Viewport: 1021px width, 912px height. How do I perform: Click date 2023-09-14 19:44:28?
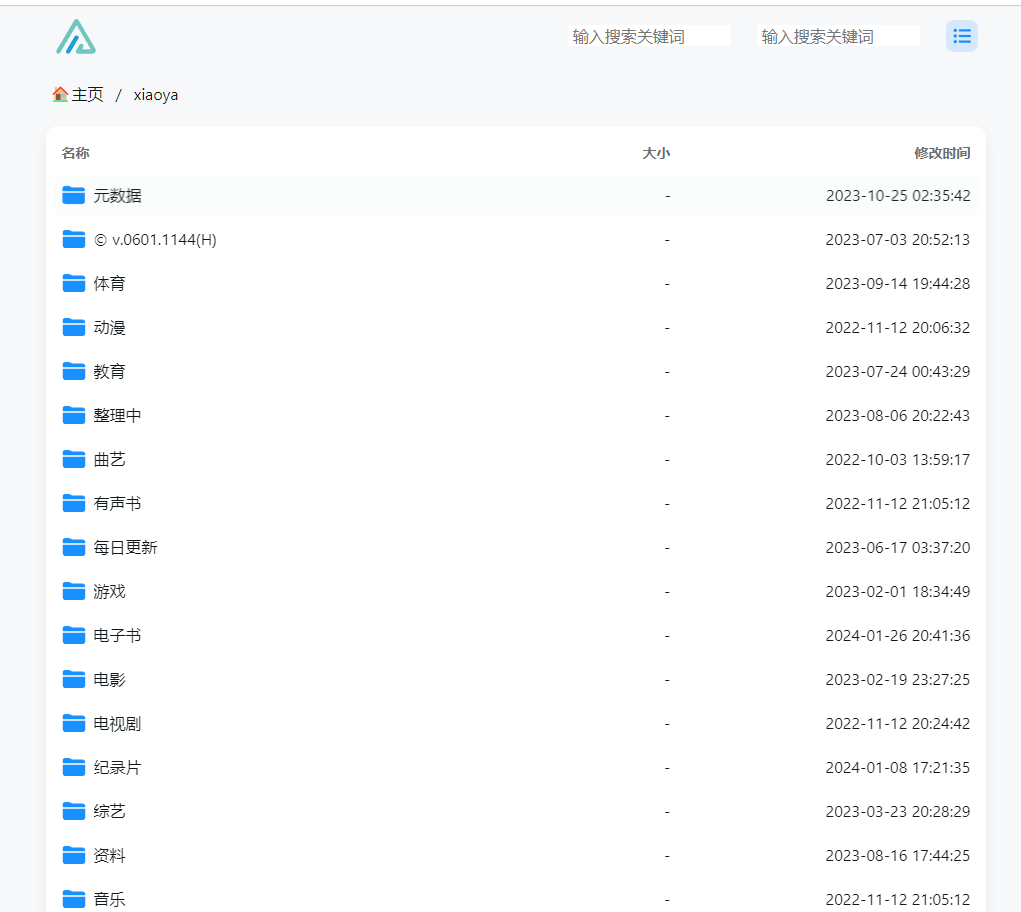(x=898, y=283)
